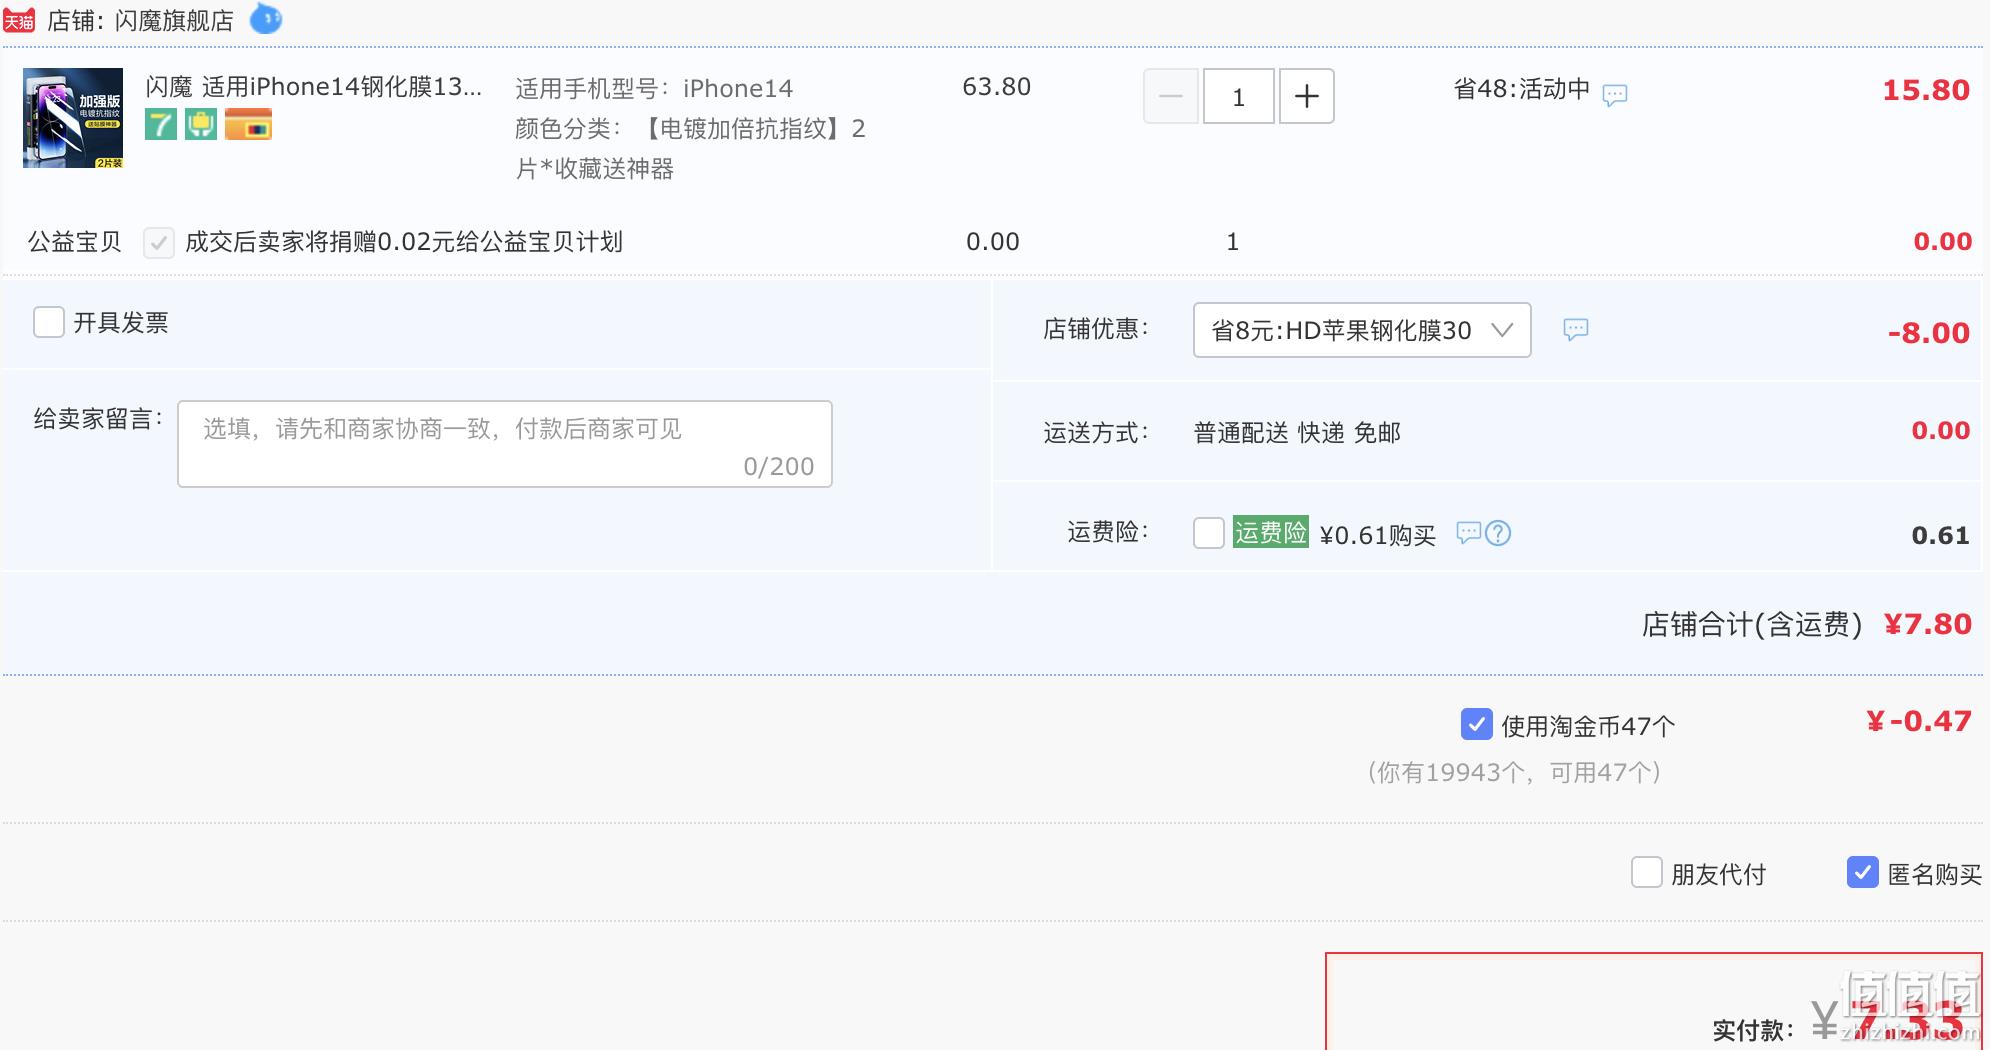Click the quantity input field showing 1
This screenshot has width=1990, height=1050.
point(1239,96)
